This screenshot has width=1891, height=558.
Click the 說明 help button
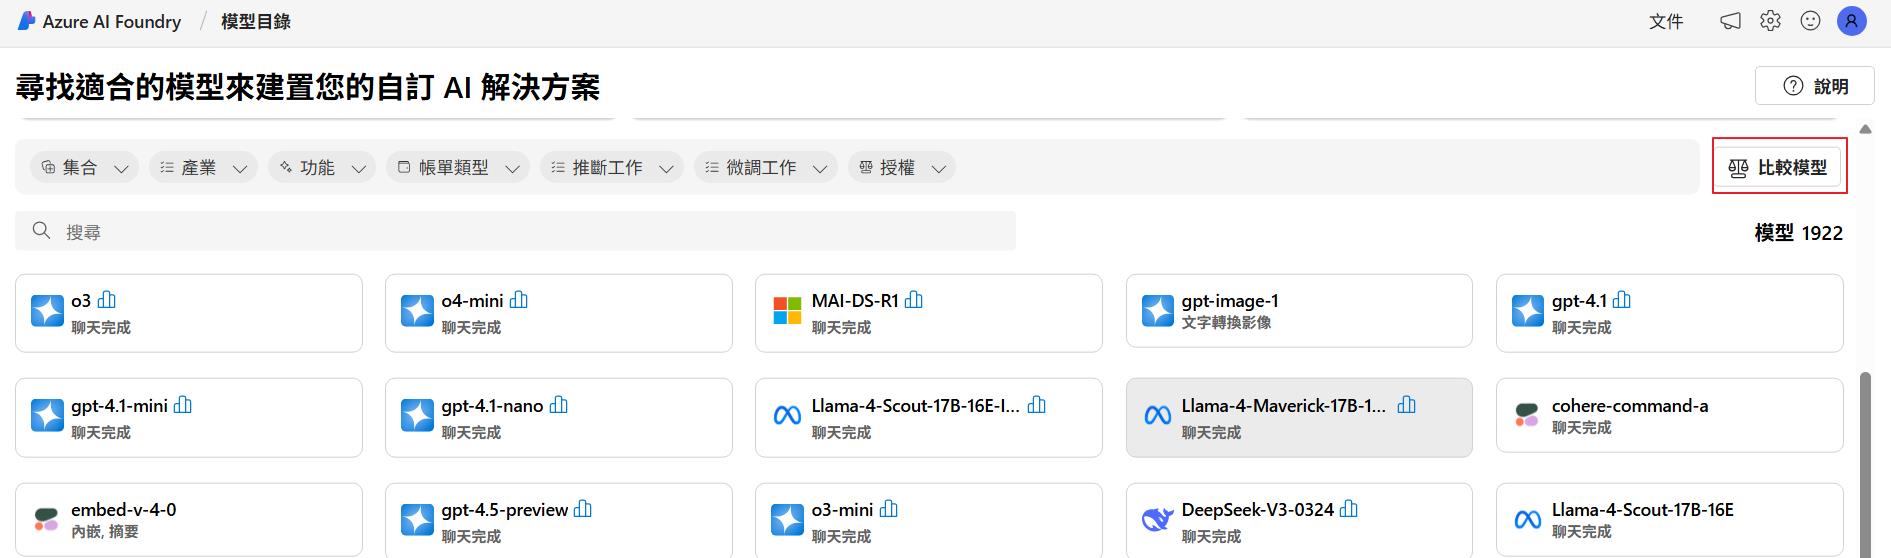pyautogui.click(x=1816, y=86)
